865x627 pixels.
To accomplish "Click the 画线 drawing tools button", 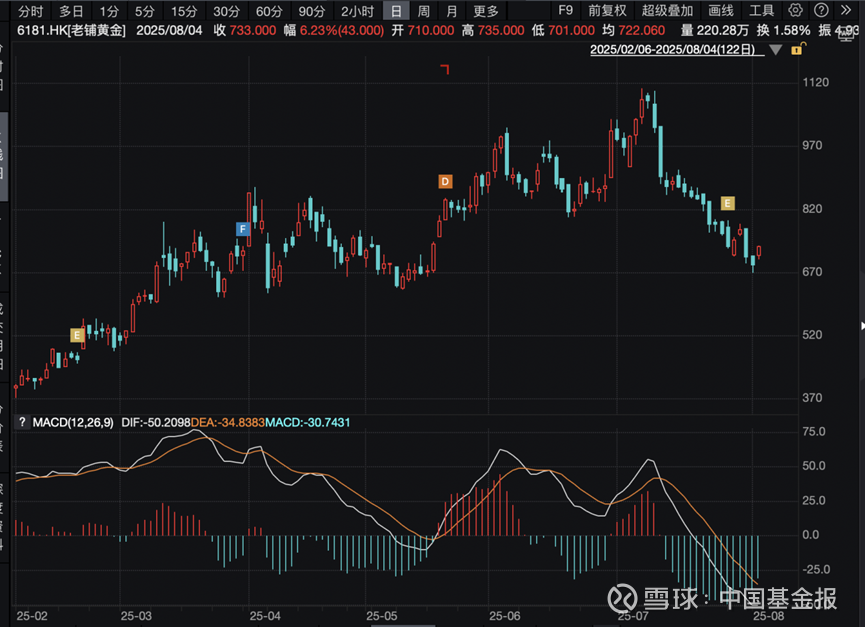I will point(722,10).
